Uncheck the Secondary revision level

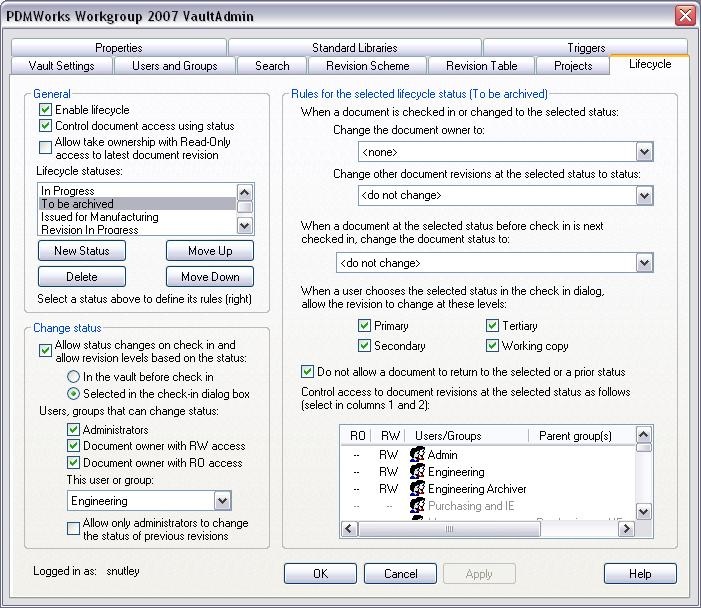click(x=364, y=346)
